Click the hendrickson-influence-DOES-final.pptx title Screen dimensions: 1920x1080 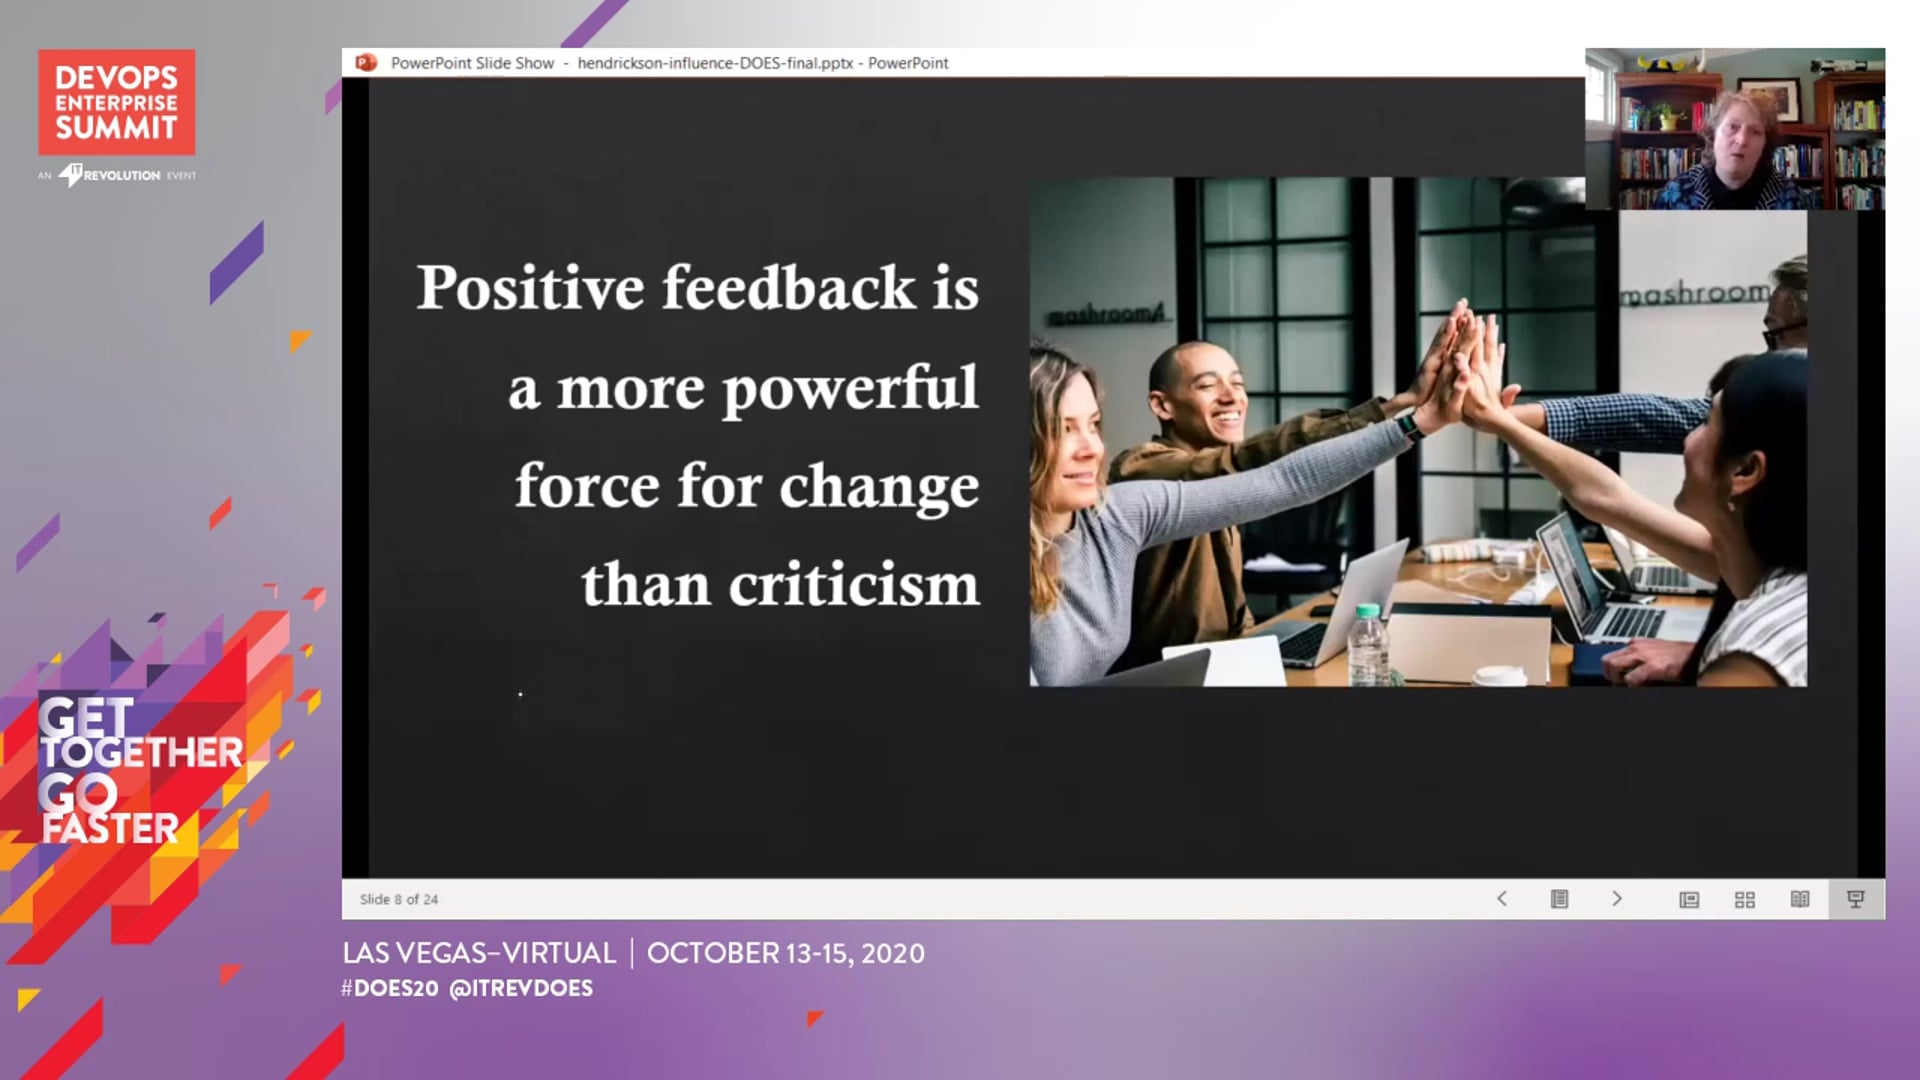[715, 62]
